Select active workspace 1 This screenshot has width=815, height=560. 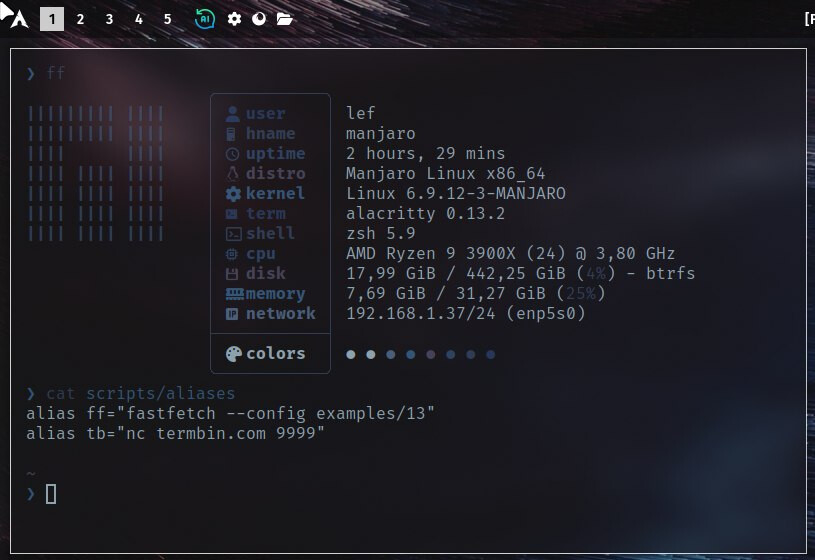(x=52, y=19)
